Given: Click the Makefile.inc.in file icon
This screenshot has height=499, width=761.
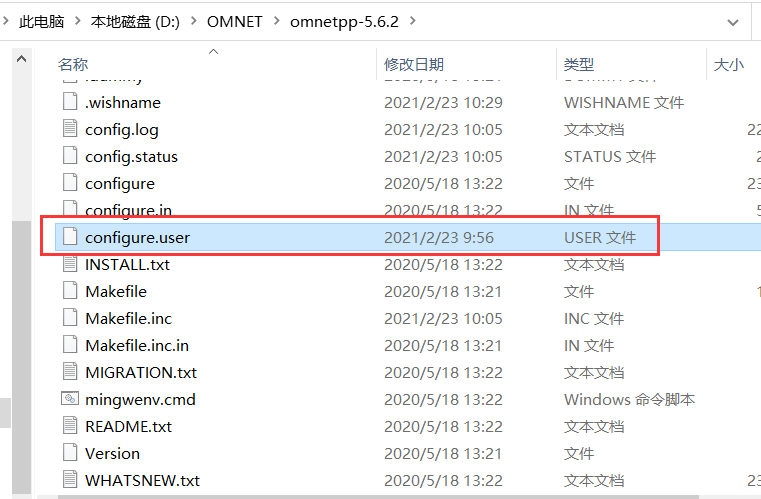Looking at the screenshot, I should (x=70, y=345).
